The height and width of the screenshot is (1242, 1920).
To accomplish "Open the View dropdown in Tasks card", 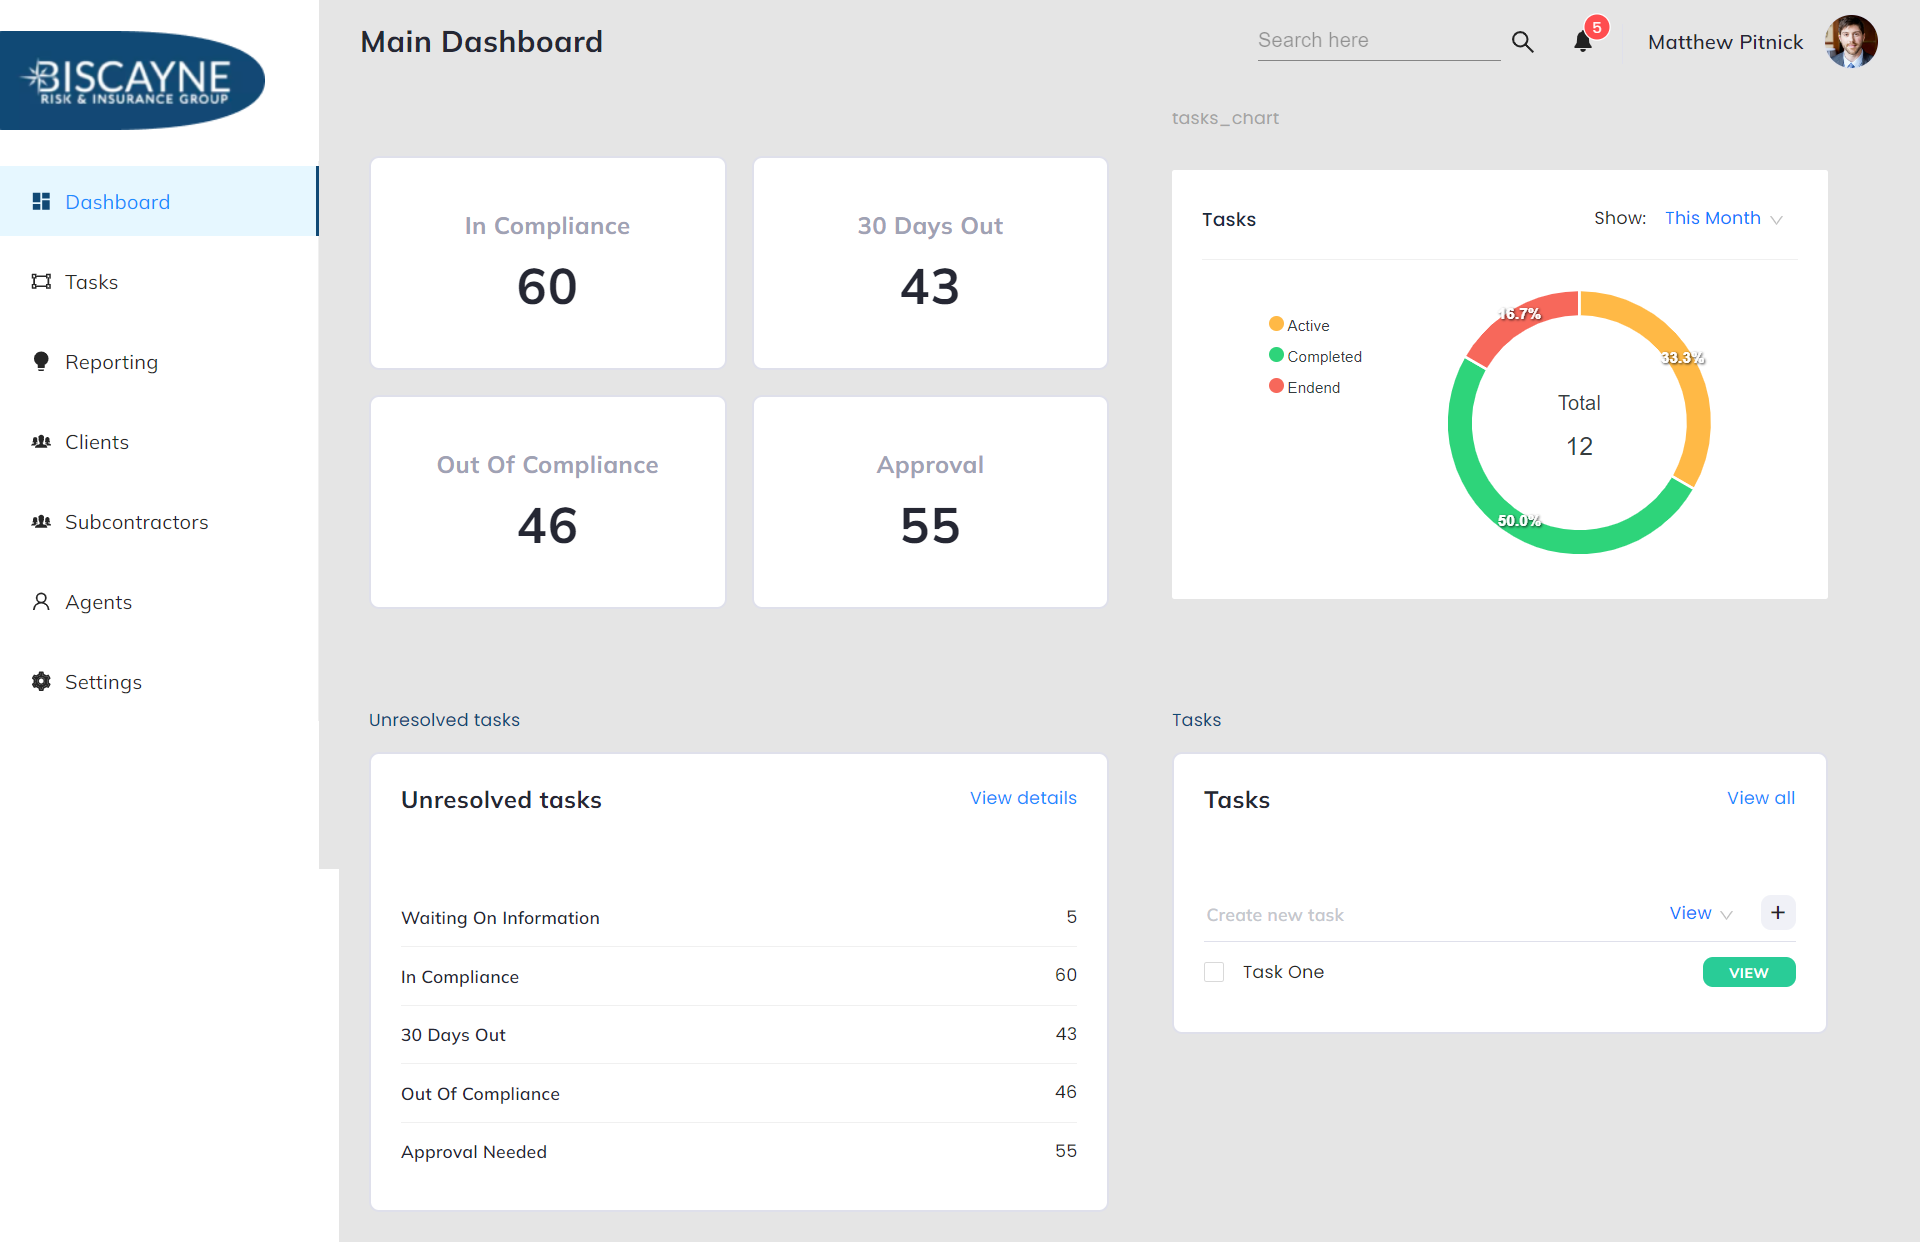I will click(x=1700, y=913).
